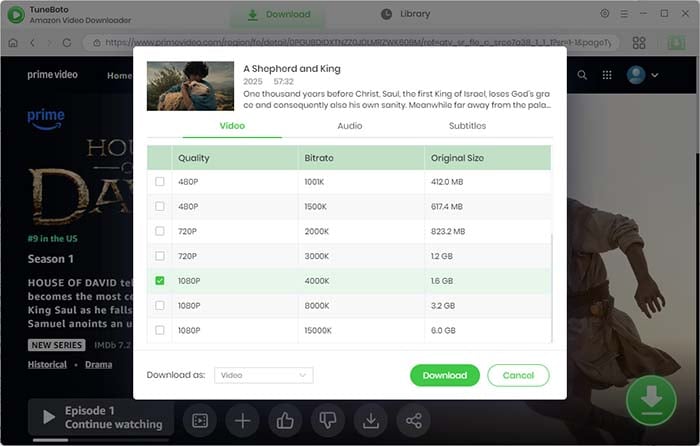Click the green download icon next to address bar

pyautogui.click(x=676, y=42)
